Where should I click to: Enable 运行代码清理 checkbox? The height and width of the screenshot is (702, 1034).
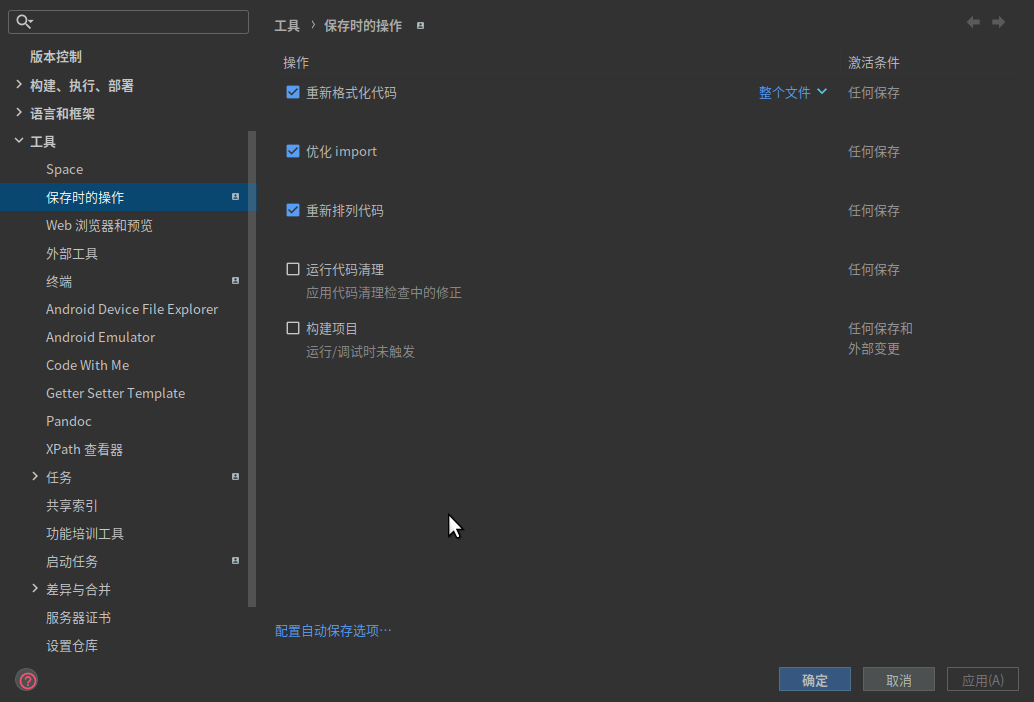[x=293, y=269]
